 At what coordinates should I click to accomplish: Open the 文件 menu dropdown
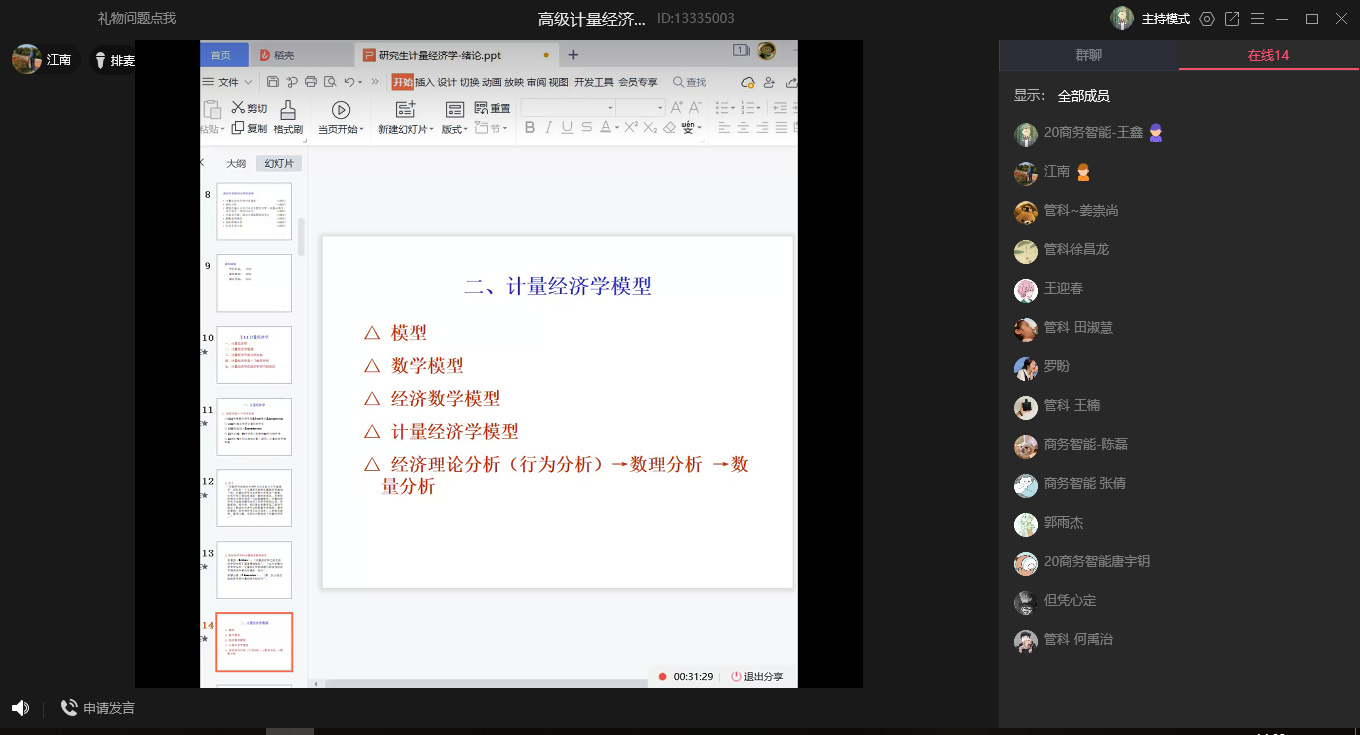click(229, 82)
